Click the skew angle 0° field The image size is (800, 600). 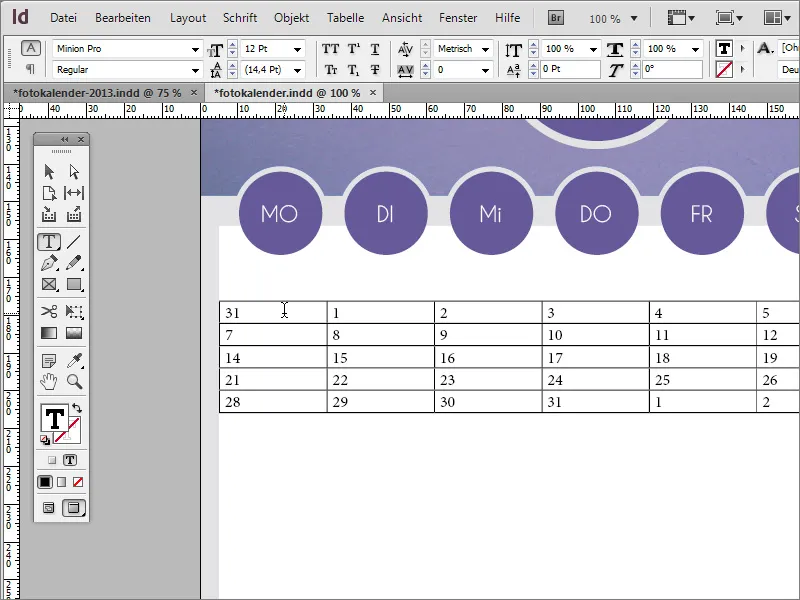point(672,69)
